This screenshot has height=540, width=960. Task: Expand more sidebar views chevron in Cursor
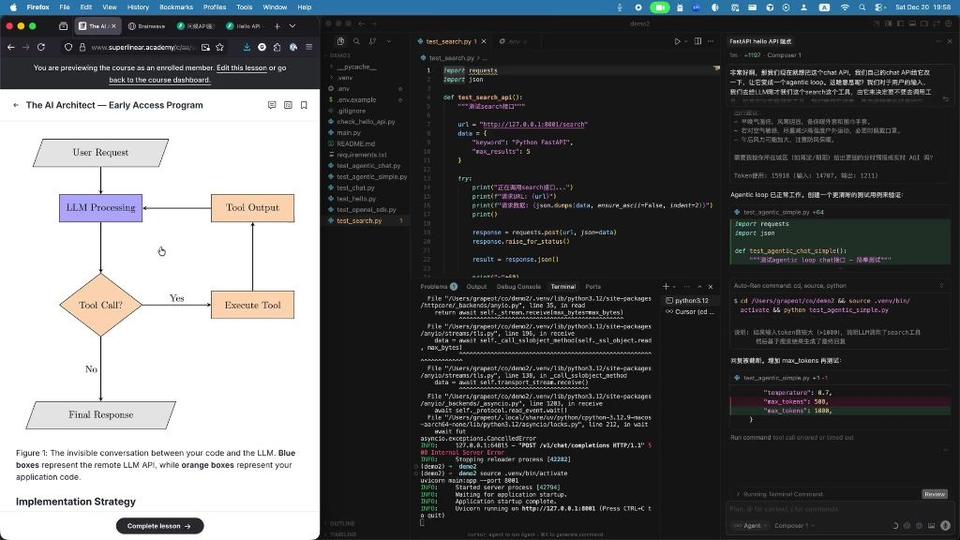click(389, 41)
